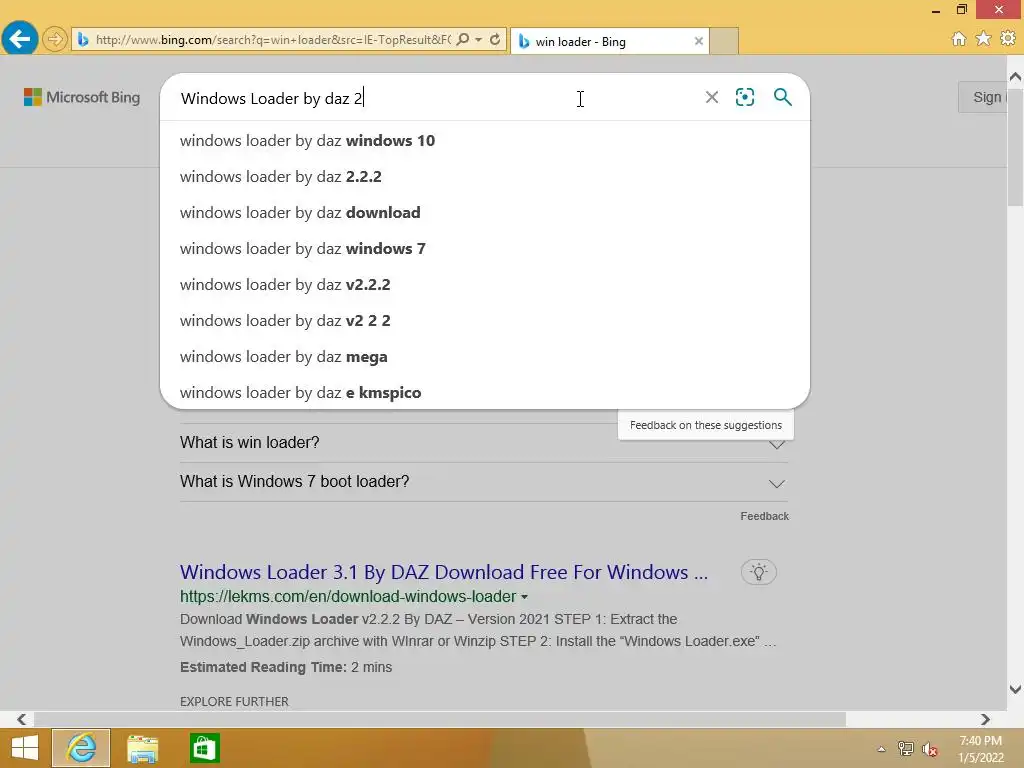Expand 'What is Windows 7 boot loader?' question
Viewport: 1024px width, 768px height.
tap(484, 482)
